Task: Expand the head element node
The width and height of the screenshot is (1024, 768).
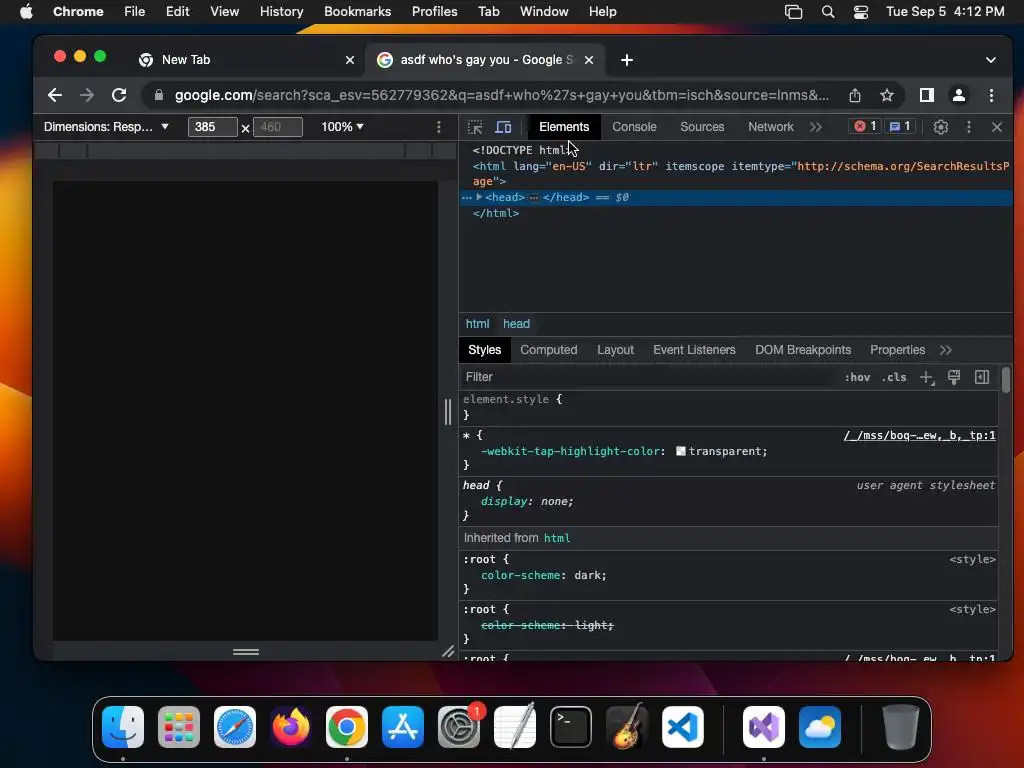Action: [x=479, y=197]
